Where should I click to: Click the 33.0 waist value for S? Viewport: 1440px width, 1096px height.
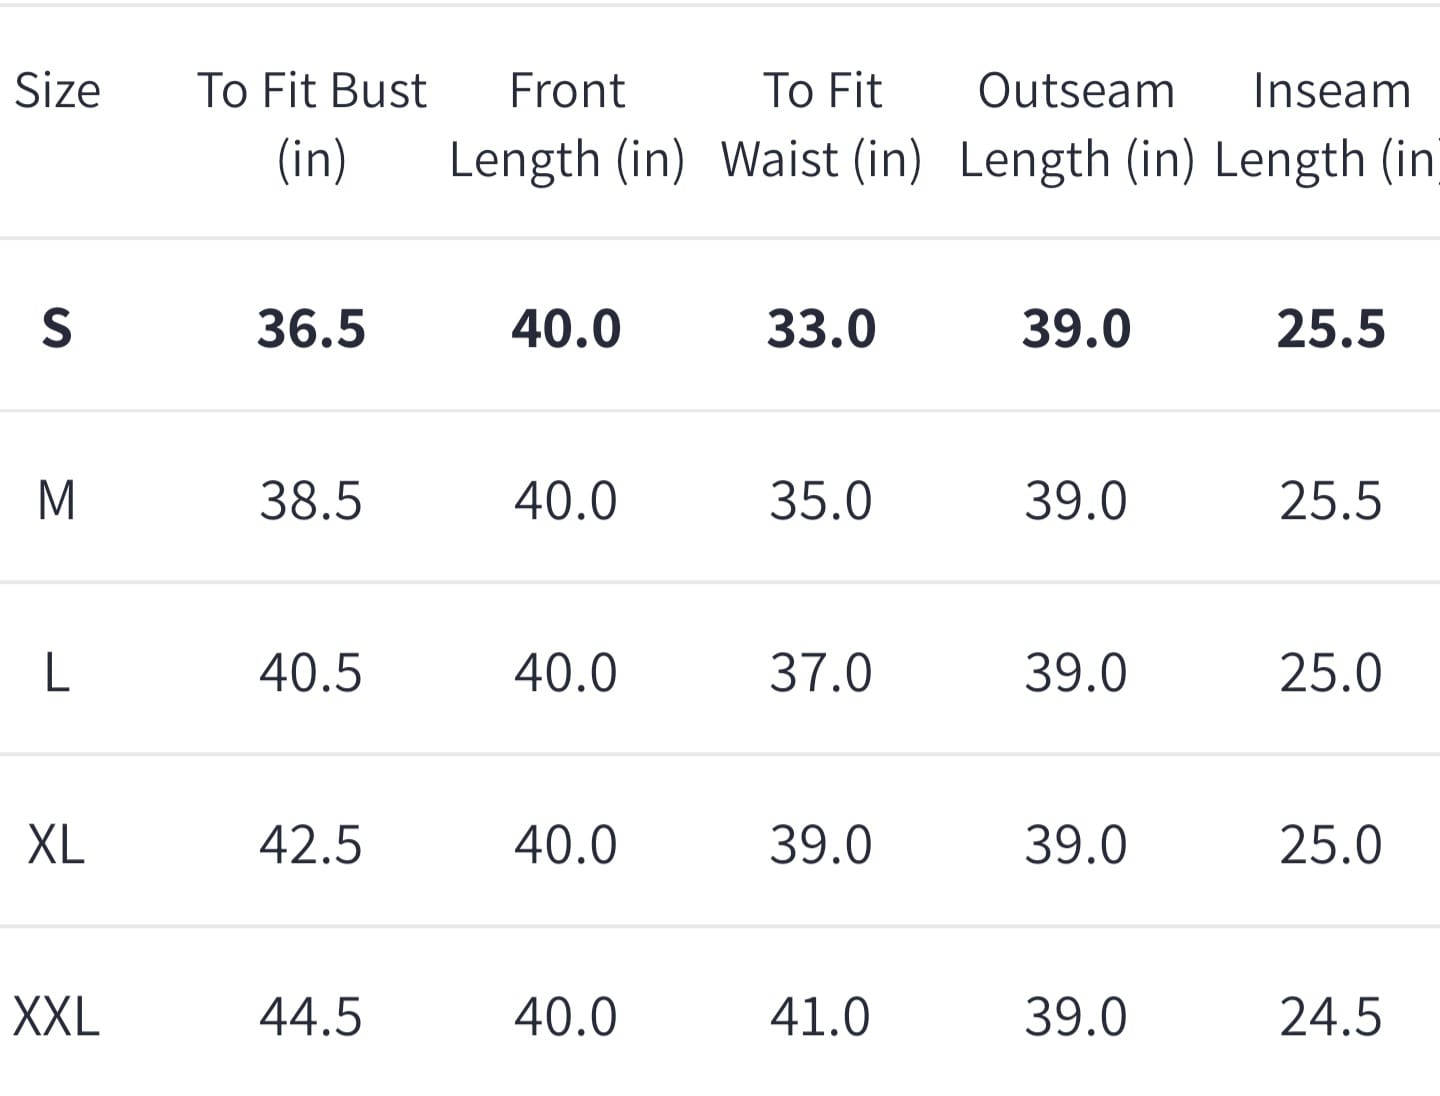coord(821,328)
